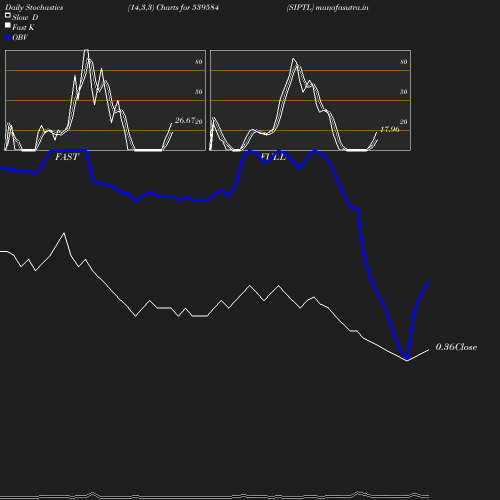Click the 17.96 value in FULL chart
This screenshot has width=500, height=500.
[x=390, y=129]
